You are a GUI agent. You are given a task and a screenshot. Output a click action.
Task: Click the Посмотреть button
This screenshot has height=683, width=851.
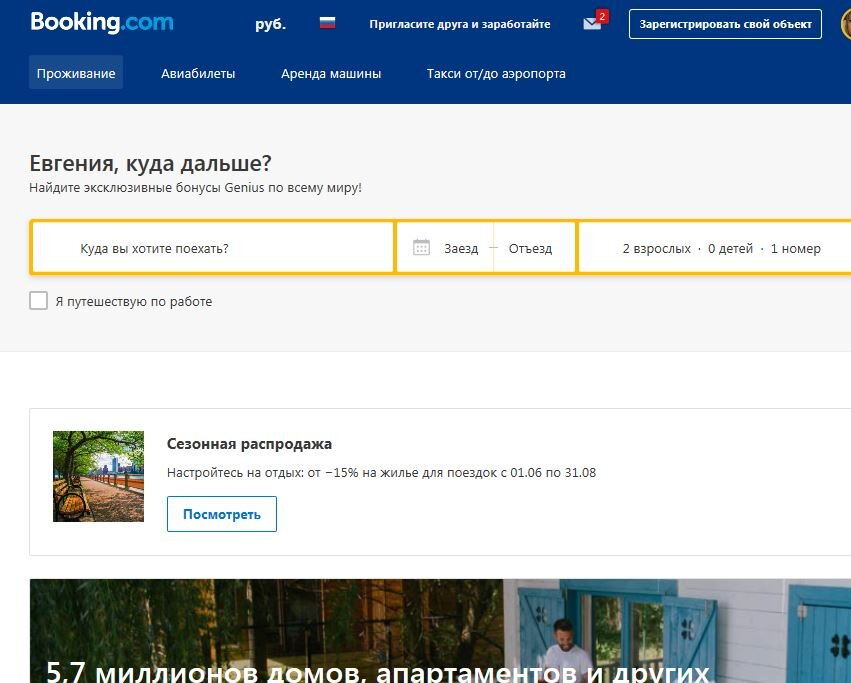(222, 514)
